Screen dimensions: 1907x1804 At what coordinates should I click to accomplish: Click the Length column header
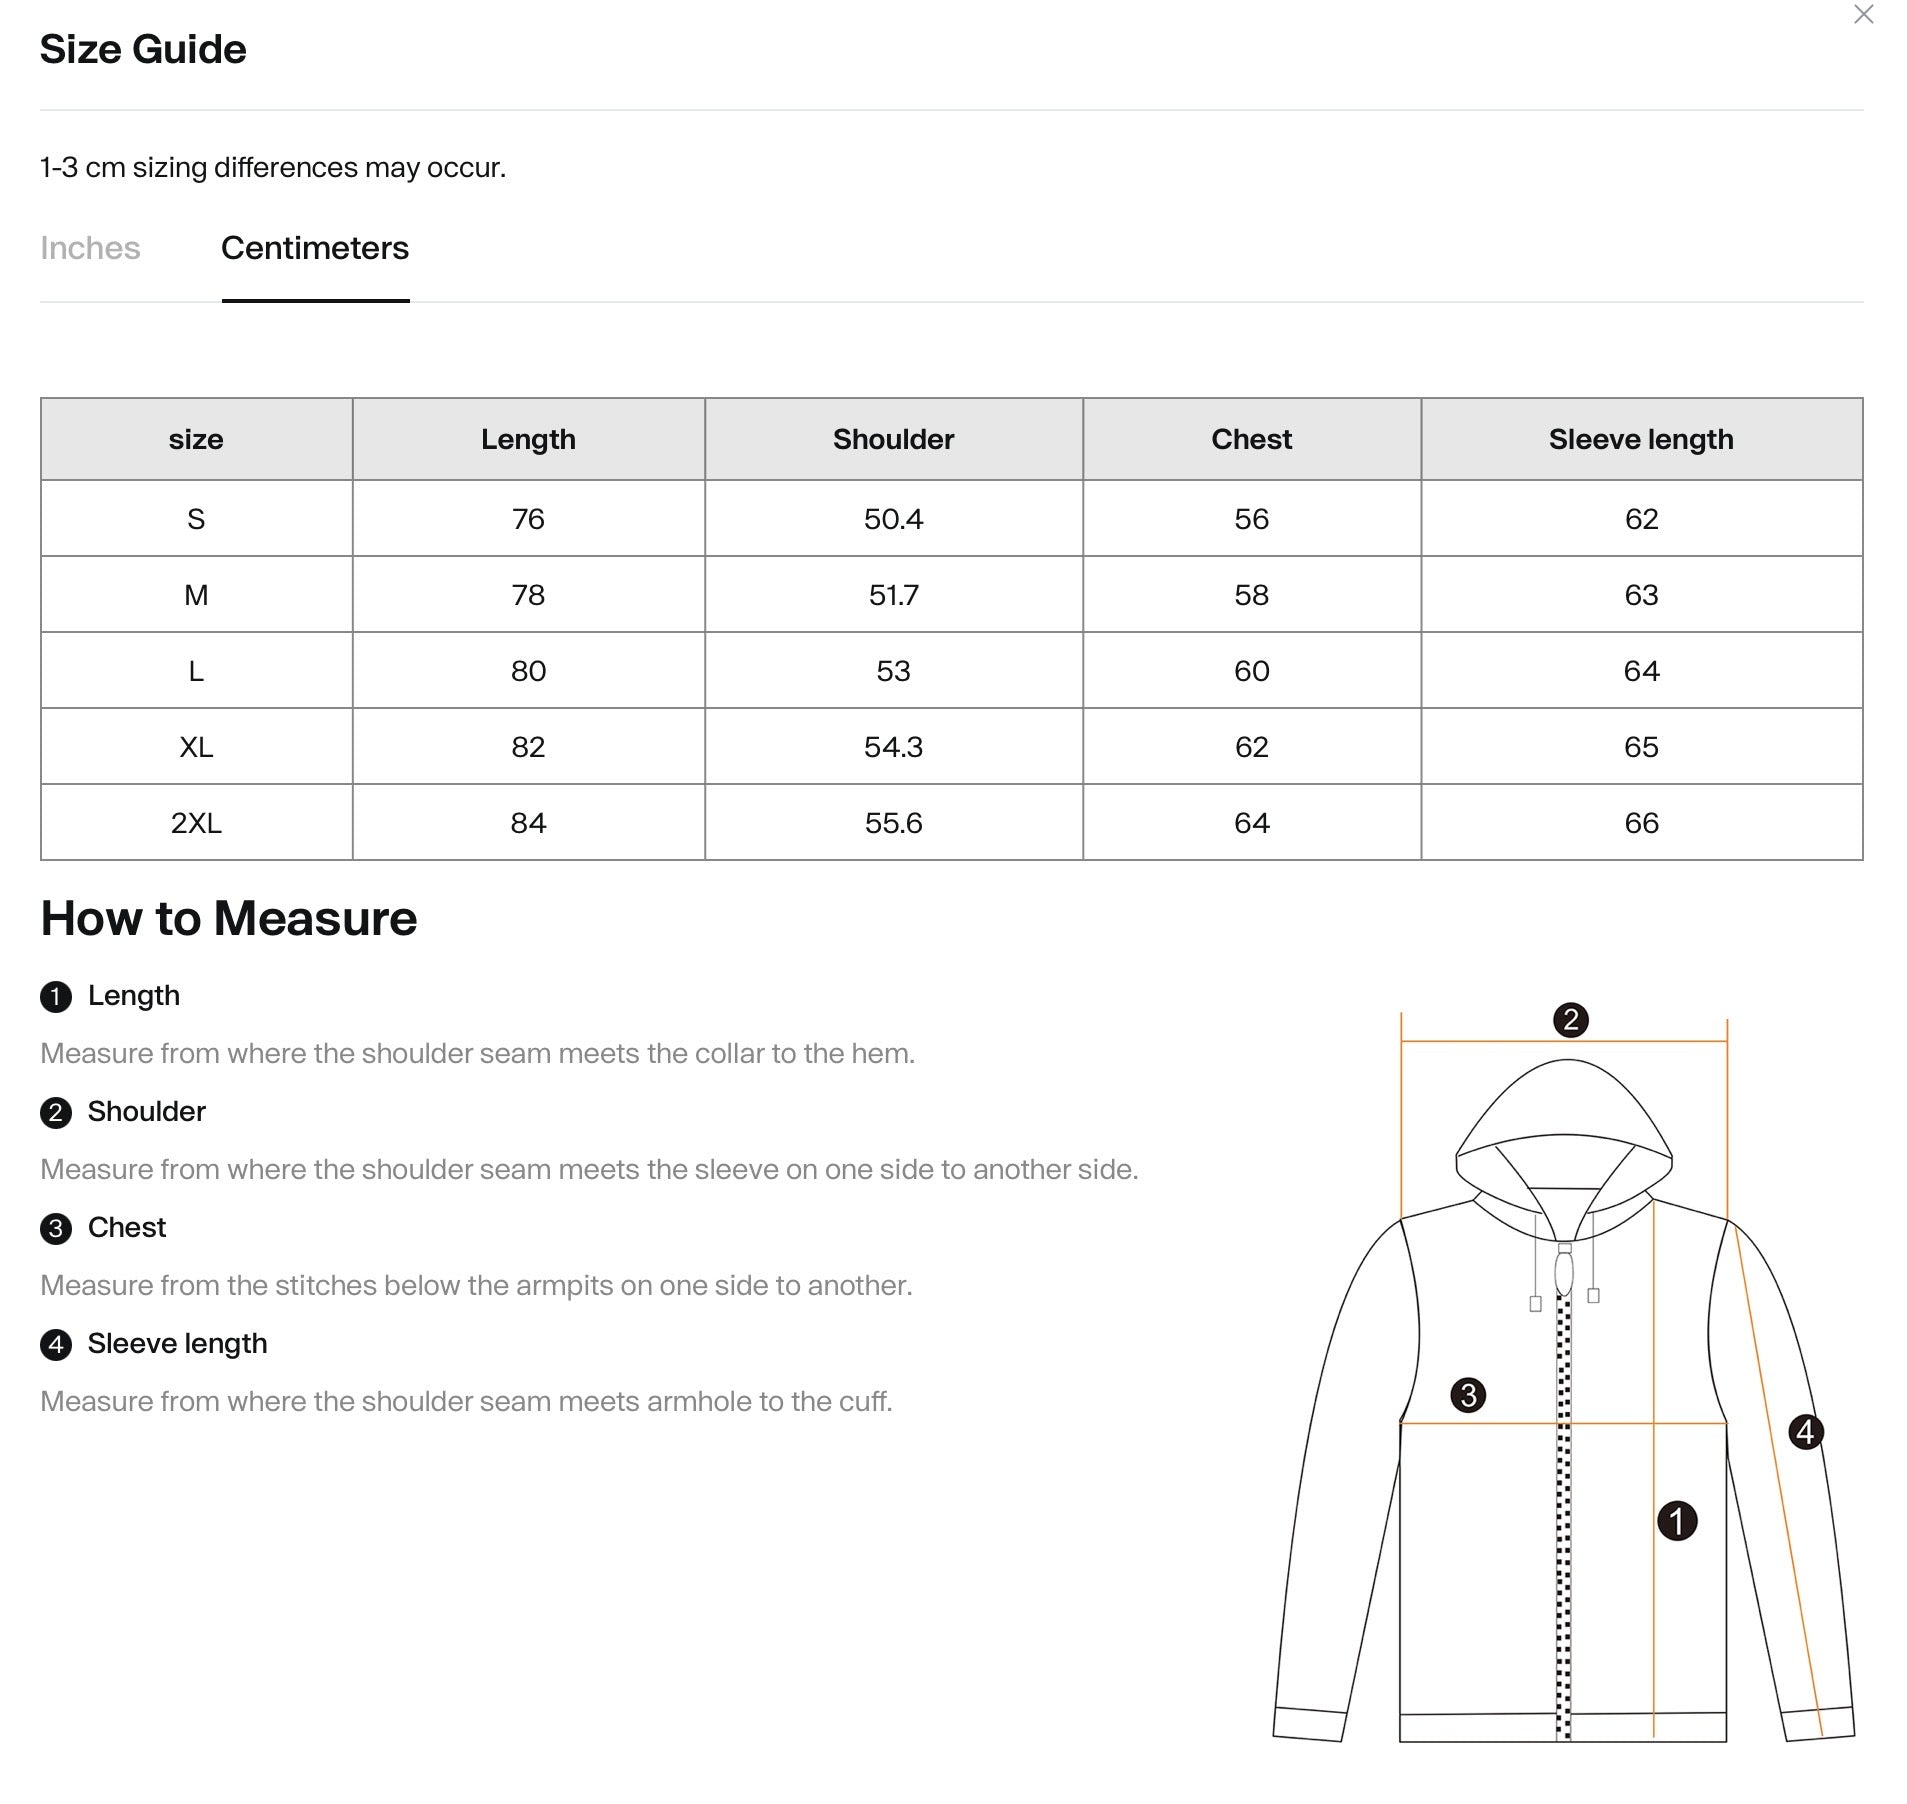[528, 439]
